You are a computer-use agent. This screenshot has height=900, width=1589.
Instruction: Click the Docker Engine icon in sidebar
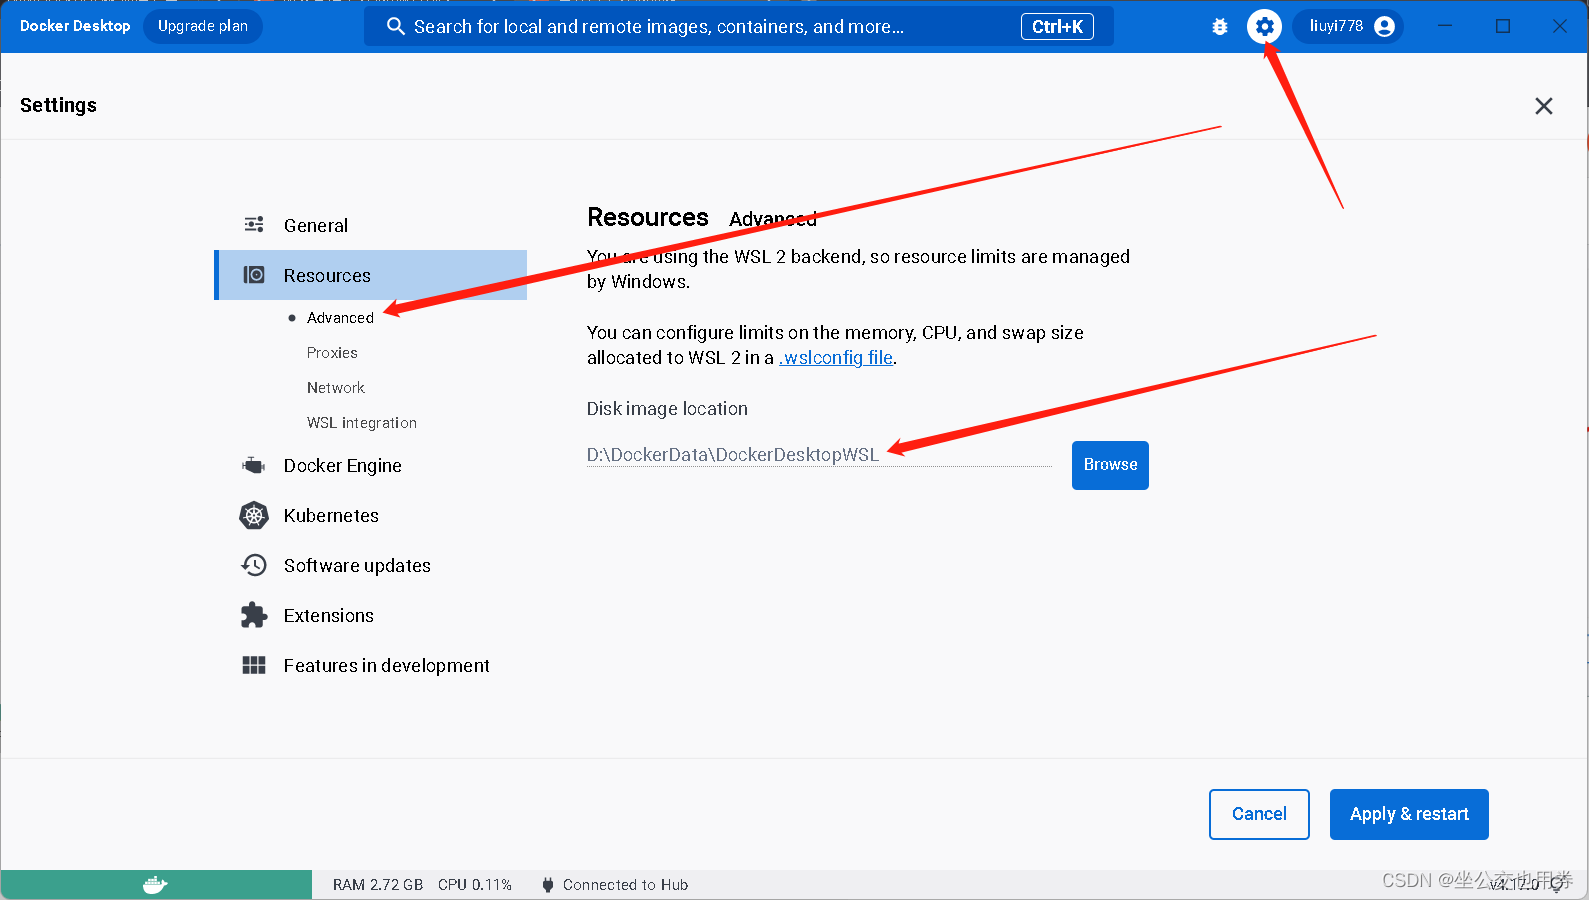pyautogui.click(x=254, y=466)
